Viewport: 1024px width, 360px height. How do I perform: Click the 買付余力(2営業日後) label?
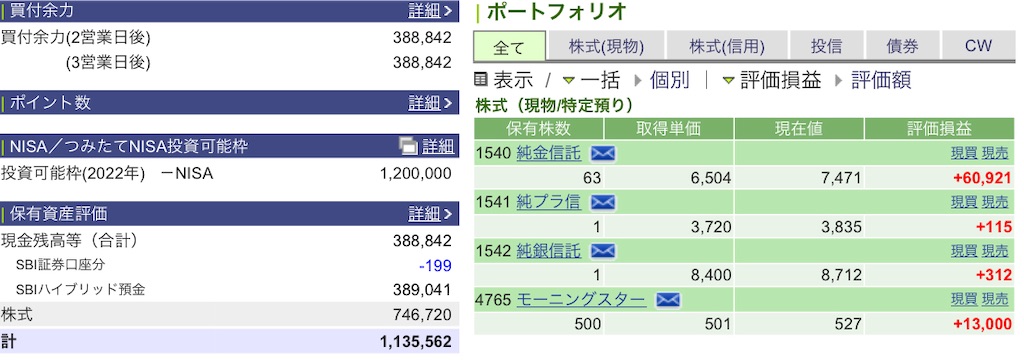click(x=76, y=38)
